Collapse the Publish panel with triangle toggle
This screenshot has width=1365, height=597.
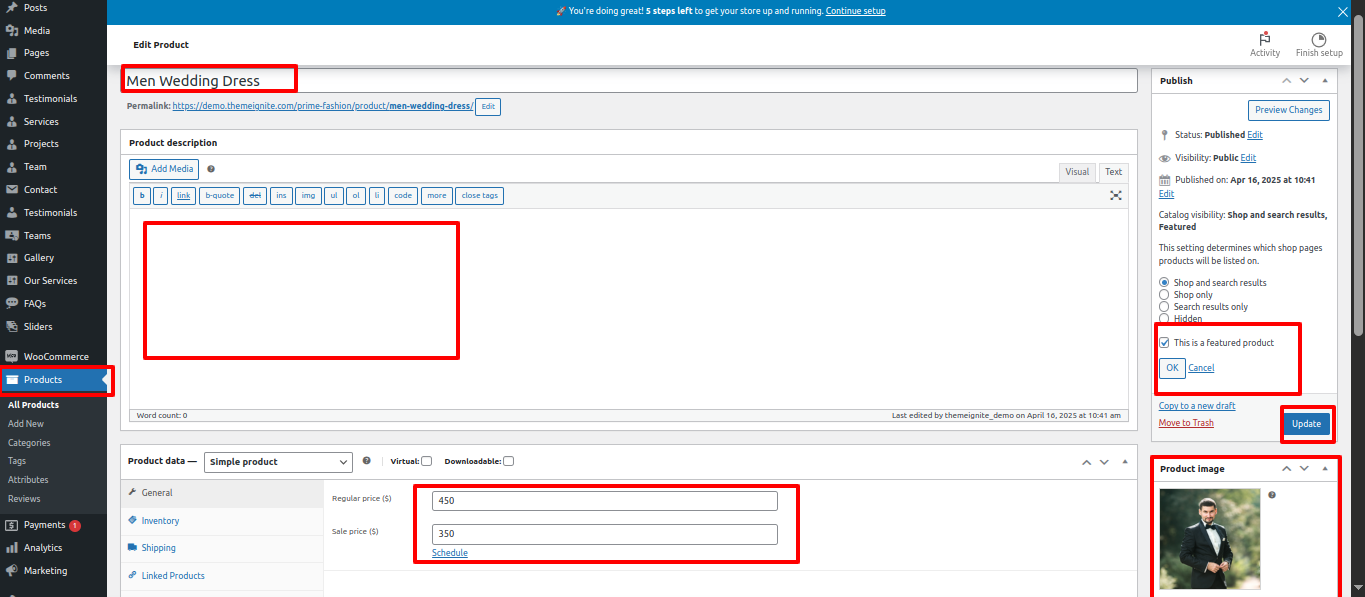point(1325,81)
